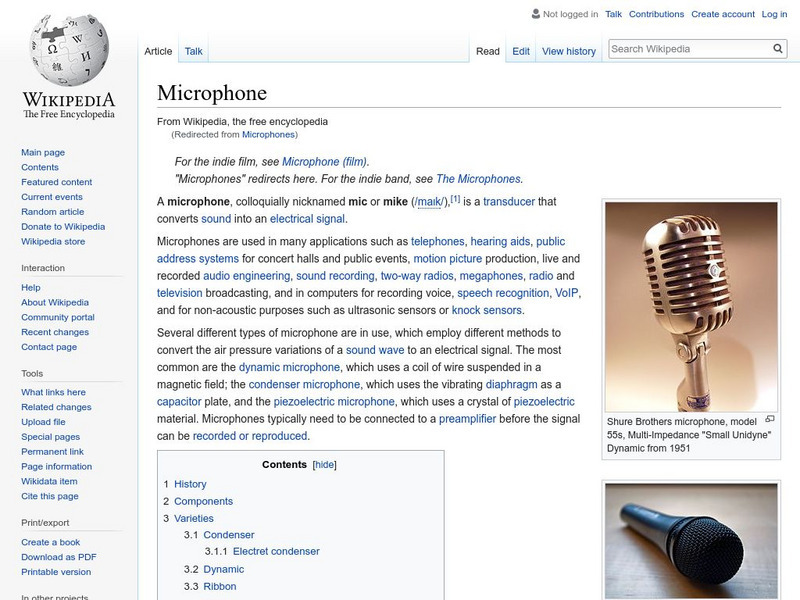The width and height of the screenshot is (800, 600).
Task: Click Upload file
Action: (x=43, y=421)
